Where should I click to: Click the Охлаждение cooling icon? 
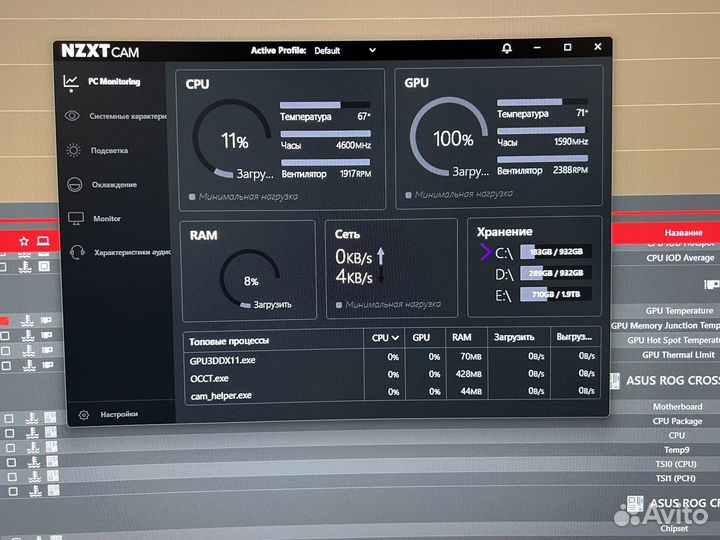[x=74, y=185]
